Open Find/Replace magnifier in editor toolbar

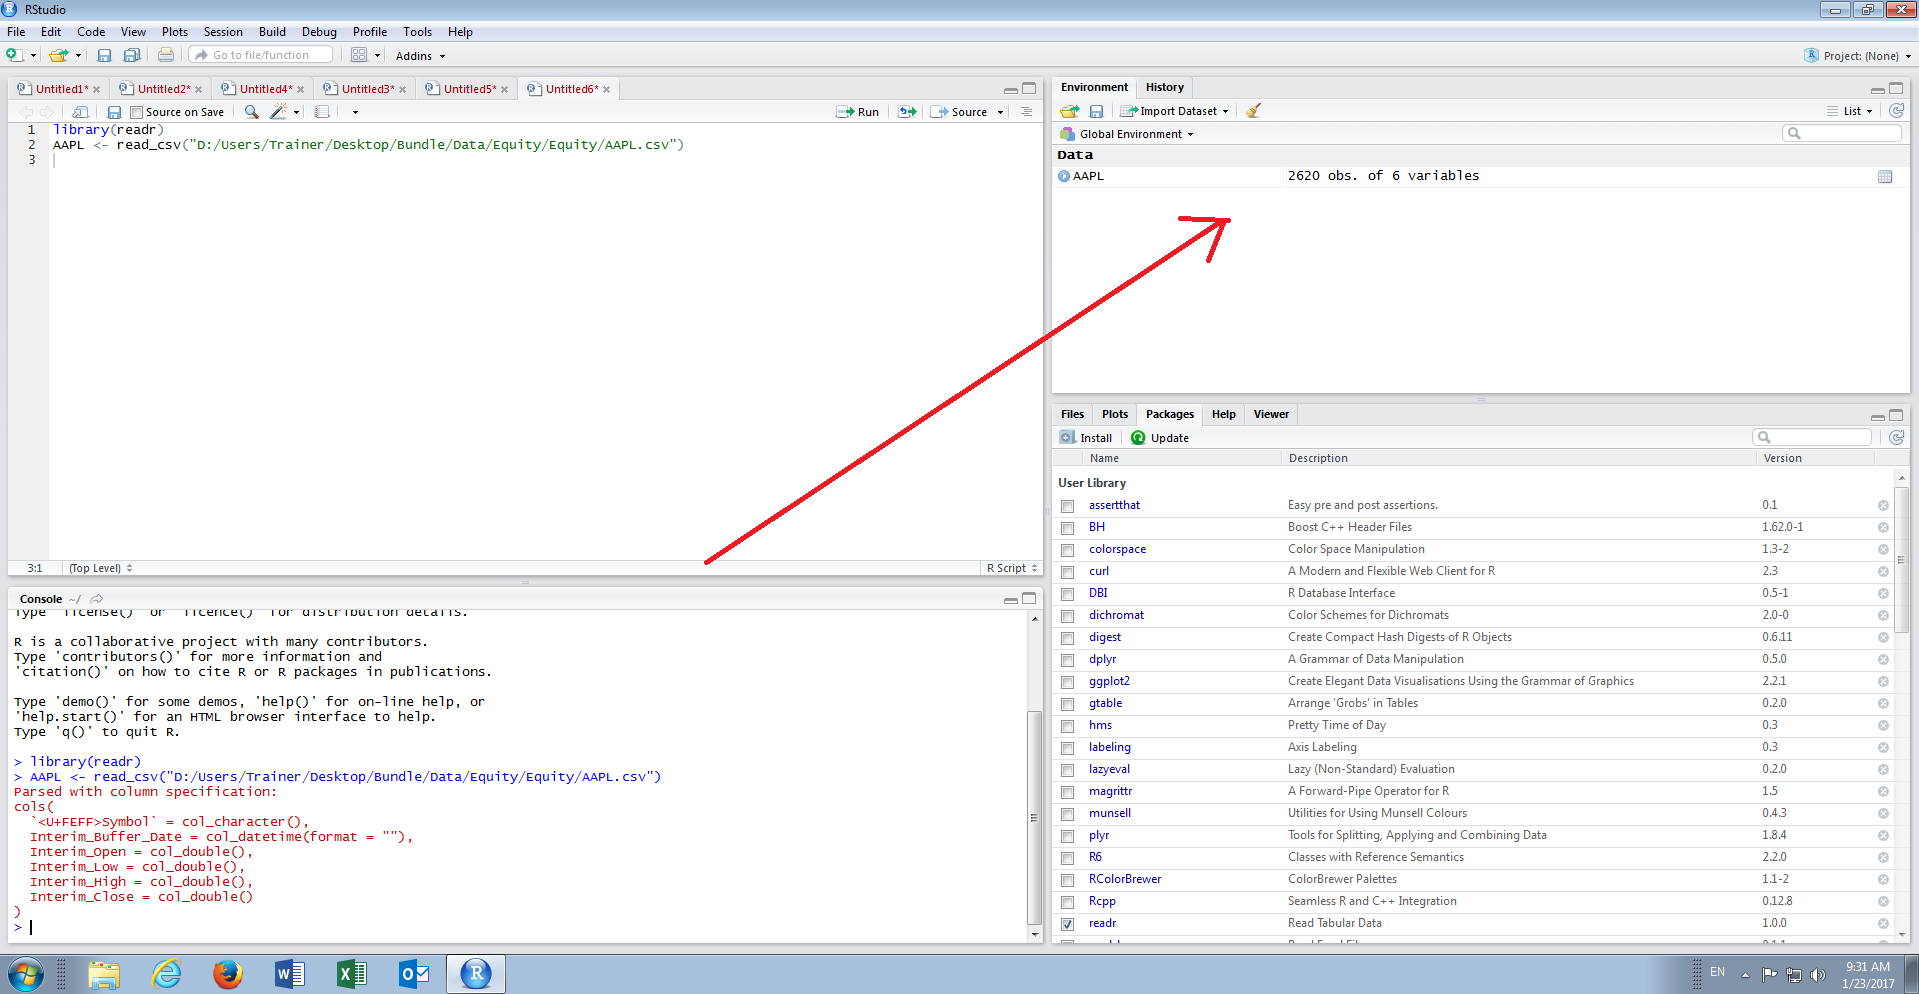click(x=252, y=112)
